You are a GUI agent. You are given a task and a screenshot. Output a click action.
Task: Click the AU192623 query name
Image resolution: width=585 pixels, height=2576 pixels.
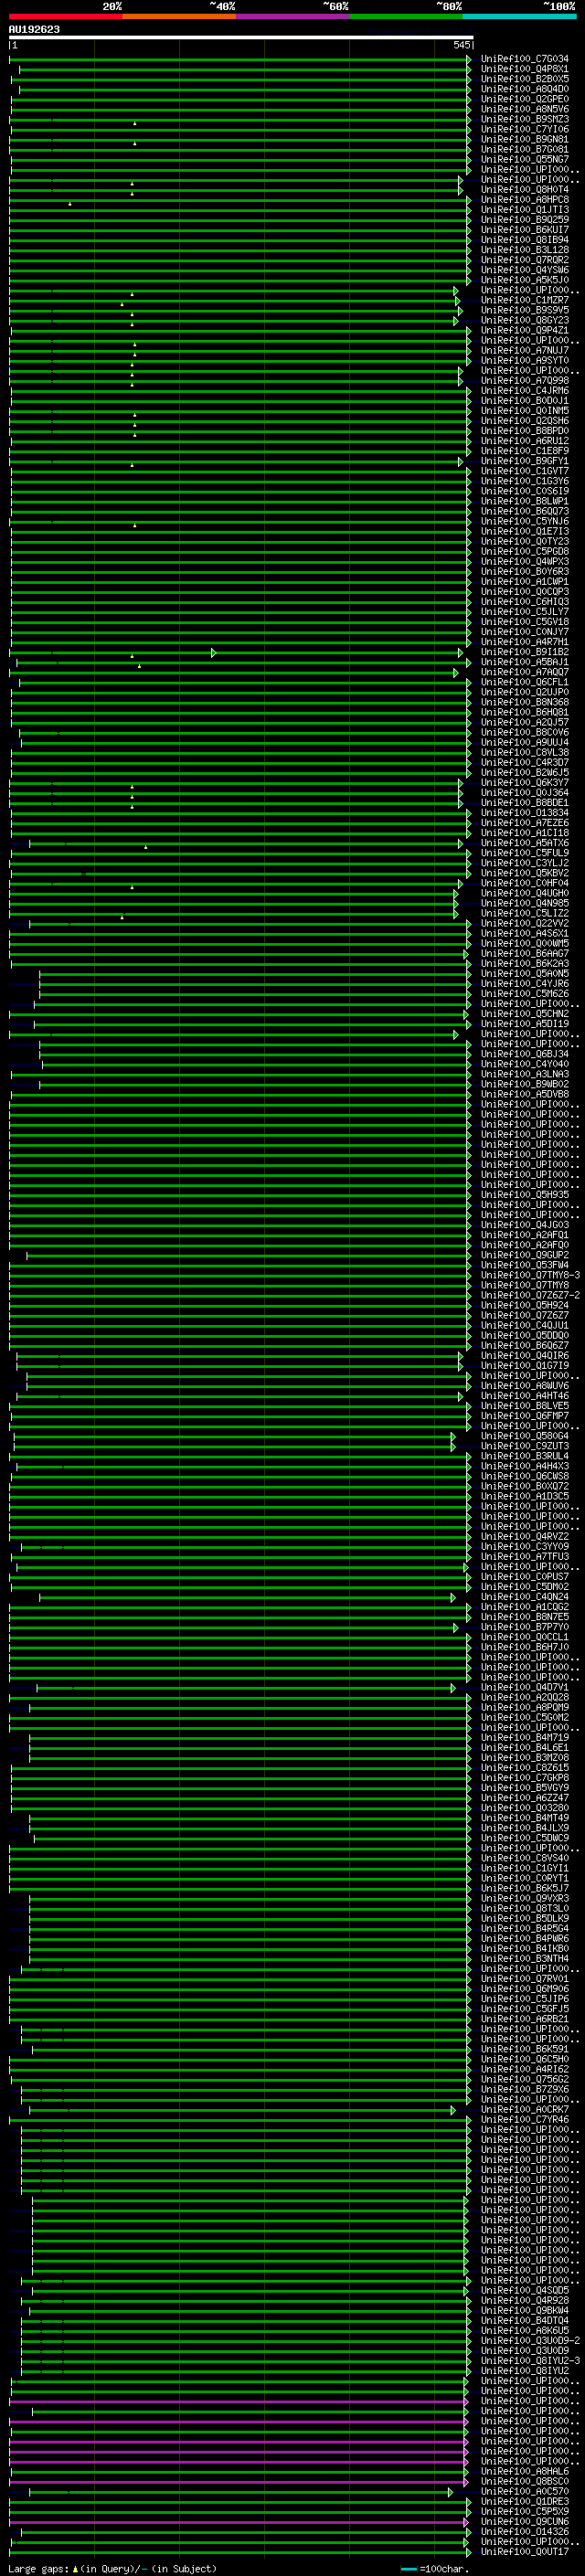[x=34, y=29]
